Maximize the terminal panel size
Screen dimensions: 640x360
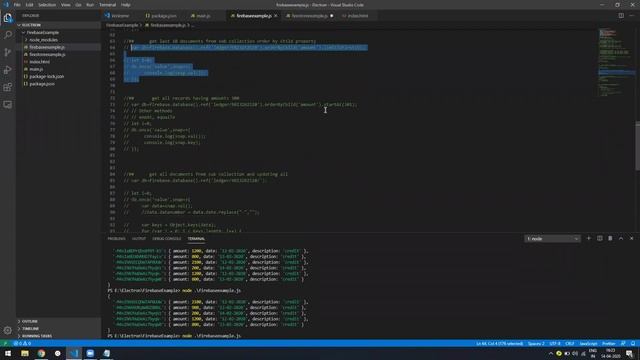point(621,238)
